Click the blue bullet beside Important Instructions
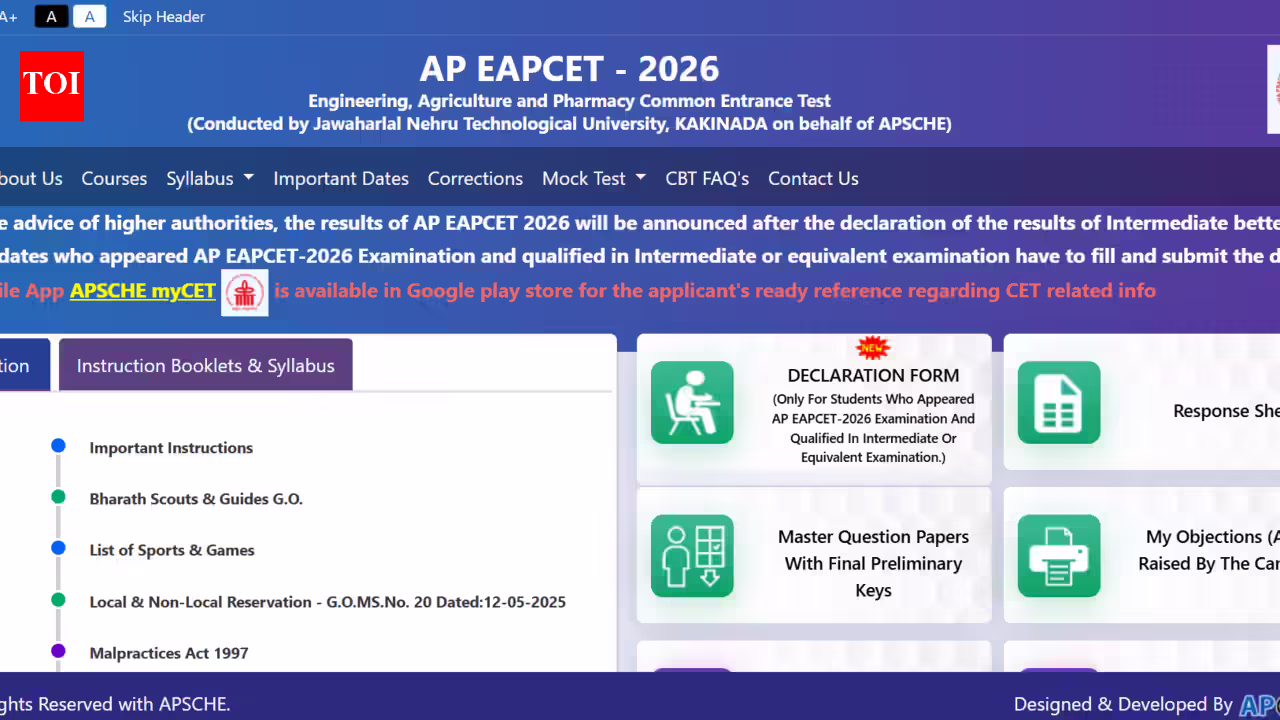 tap(58, 445)
